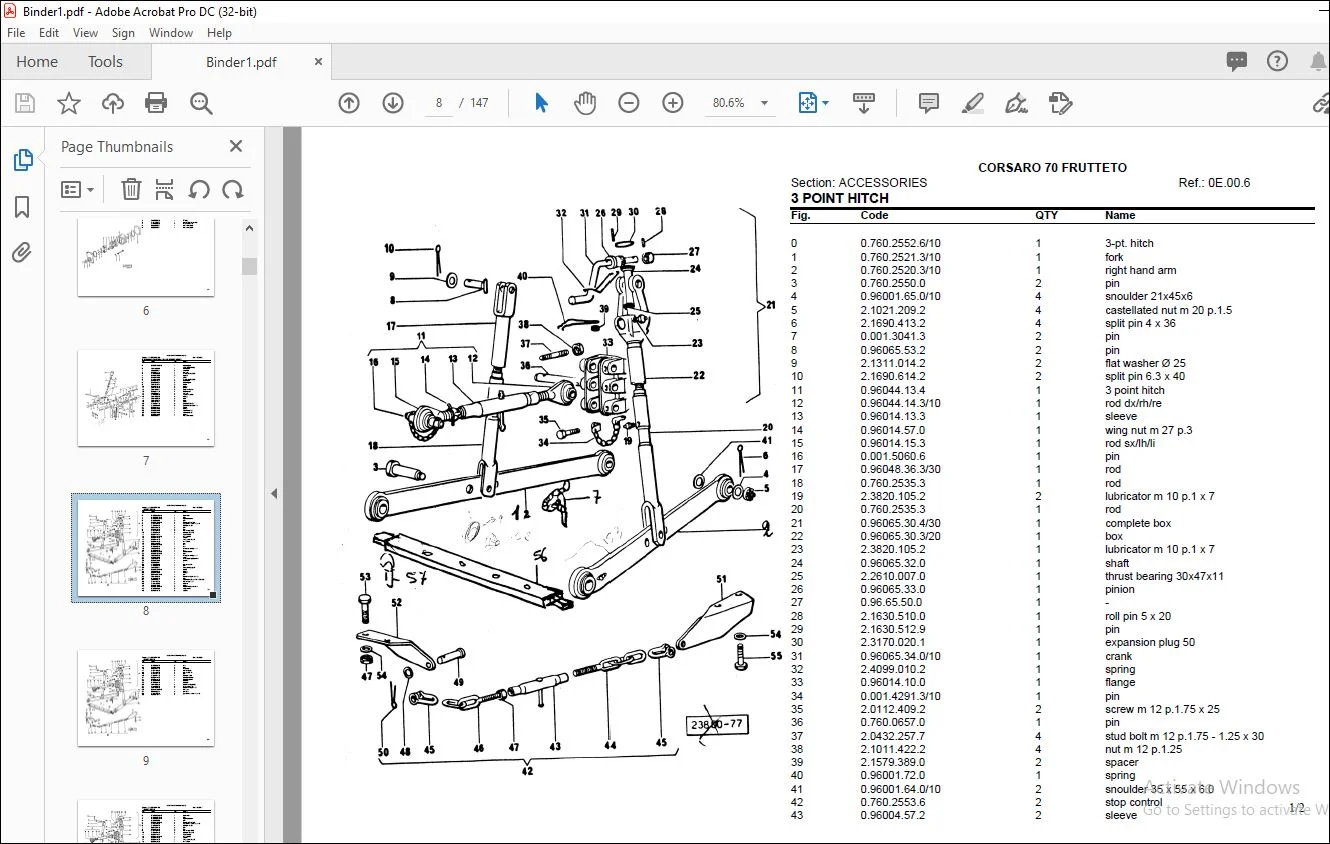
Task: Click 'thrust bearing 30x47x11' entry
Action: click(x=1164, y=576)
